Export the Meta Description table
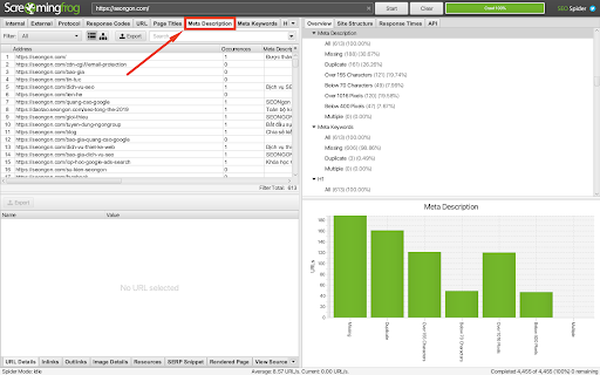 pos(130,36)
